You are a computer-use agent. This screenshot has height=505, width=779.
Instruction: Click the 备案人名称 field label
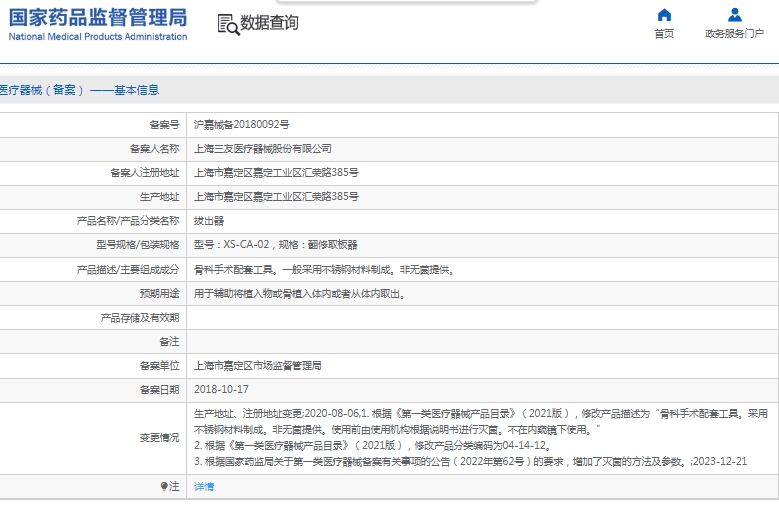pyautogui.click(x=155, y=149)
